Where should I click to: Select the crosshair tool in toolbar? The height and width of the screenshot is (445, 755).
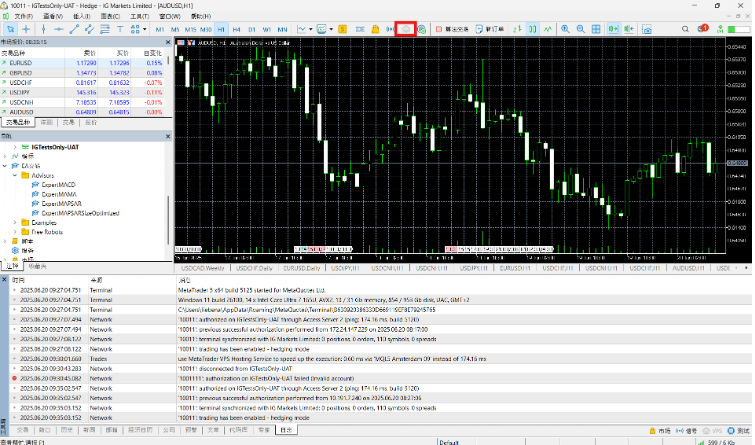pyautogui.click(x=27, y=30)
